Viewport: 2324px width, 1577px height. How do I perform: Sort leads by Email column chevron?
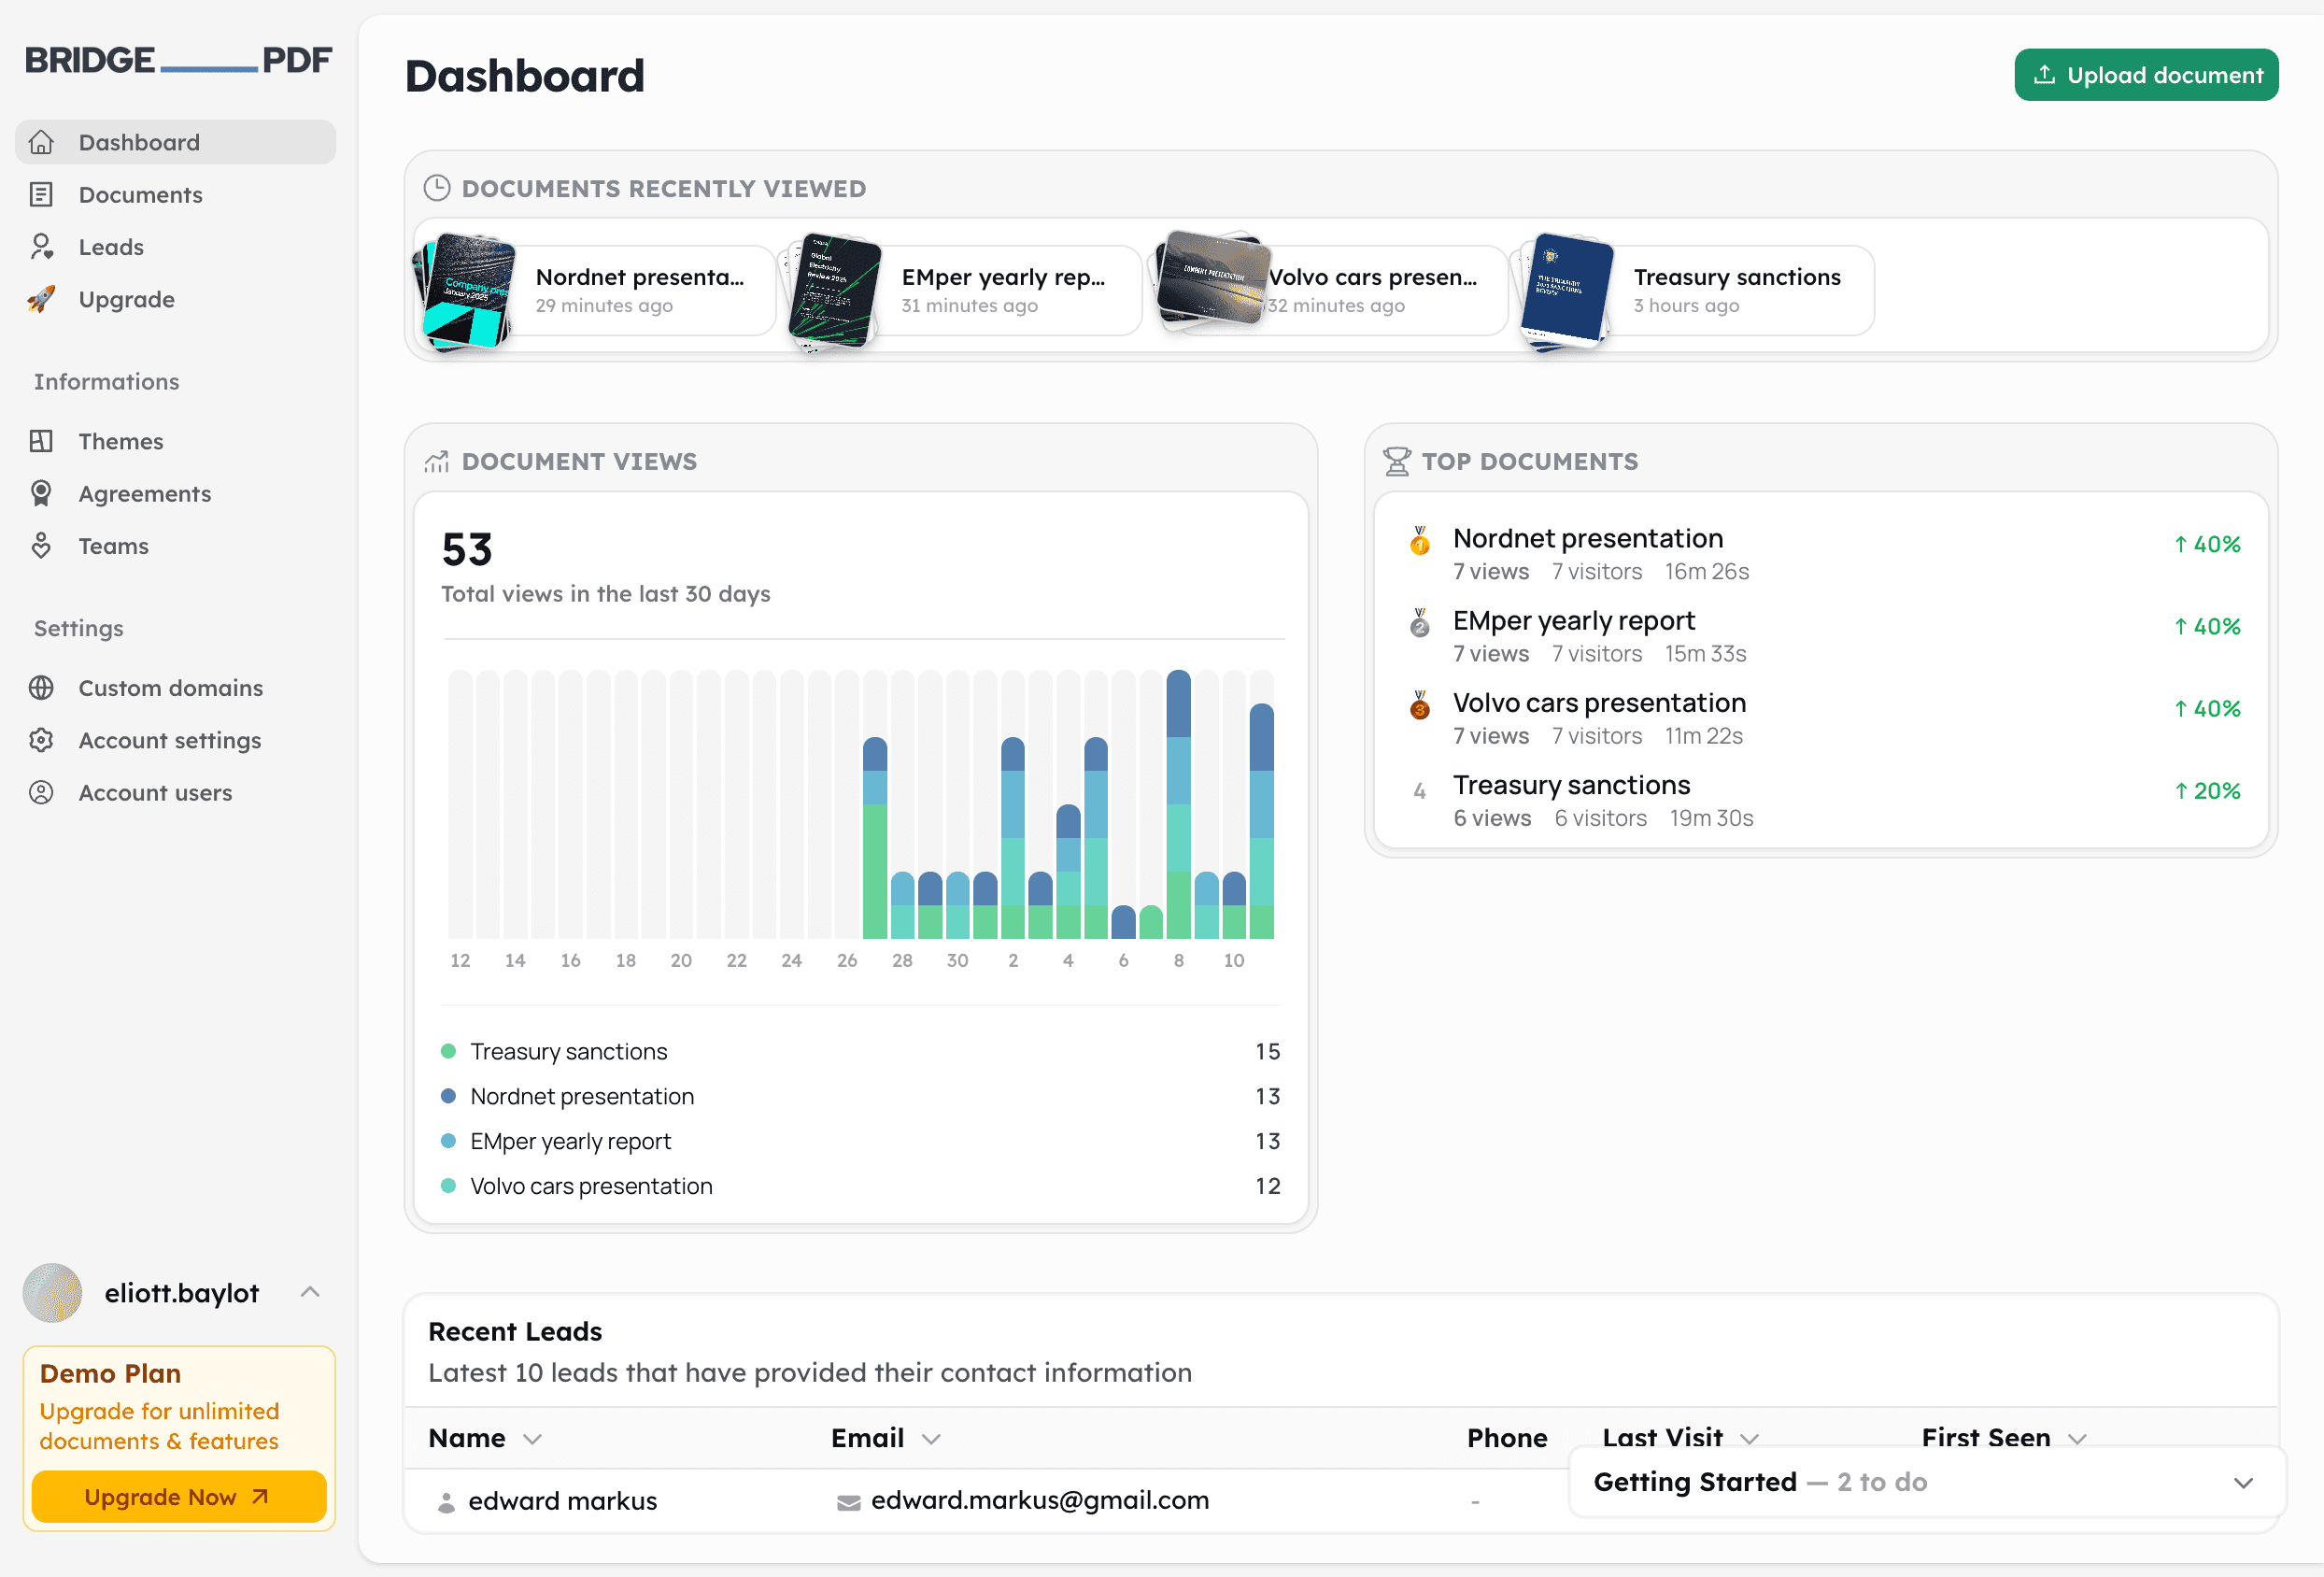coord(931,1439)
